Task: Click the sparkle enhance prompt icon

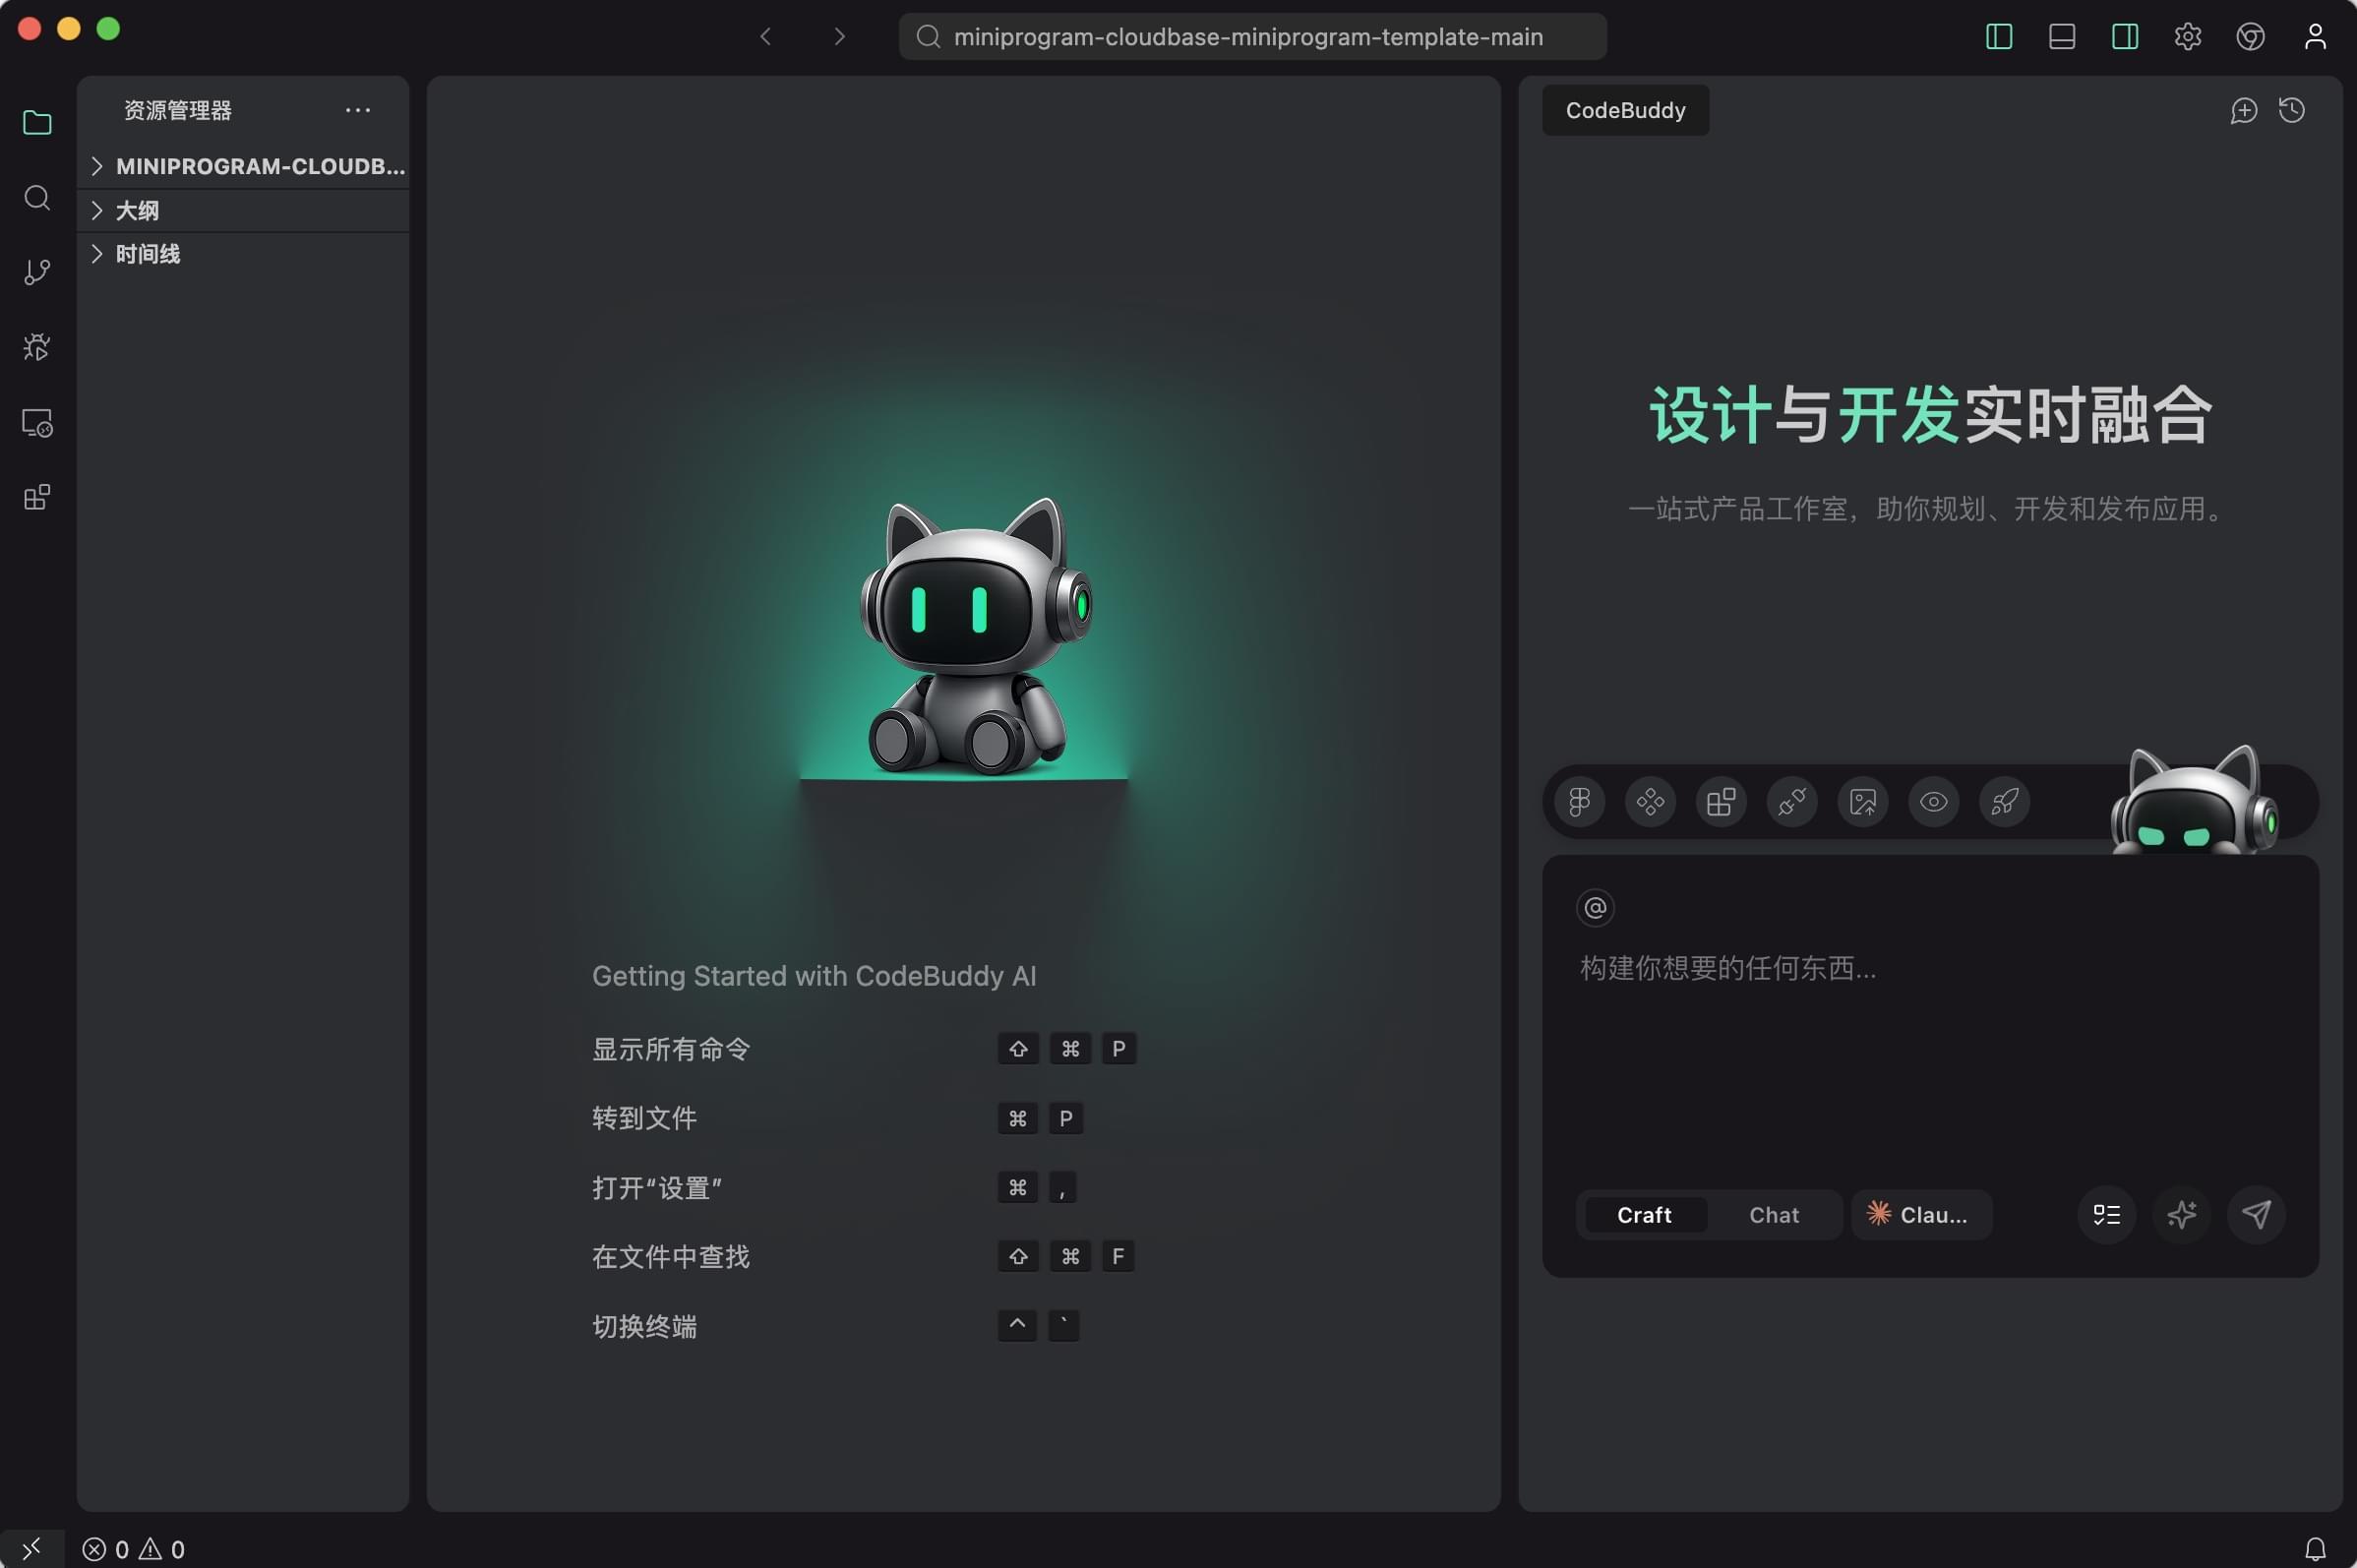Action: click(x=2181, y=1214)
